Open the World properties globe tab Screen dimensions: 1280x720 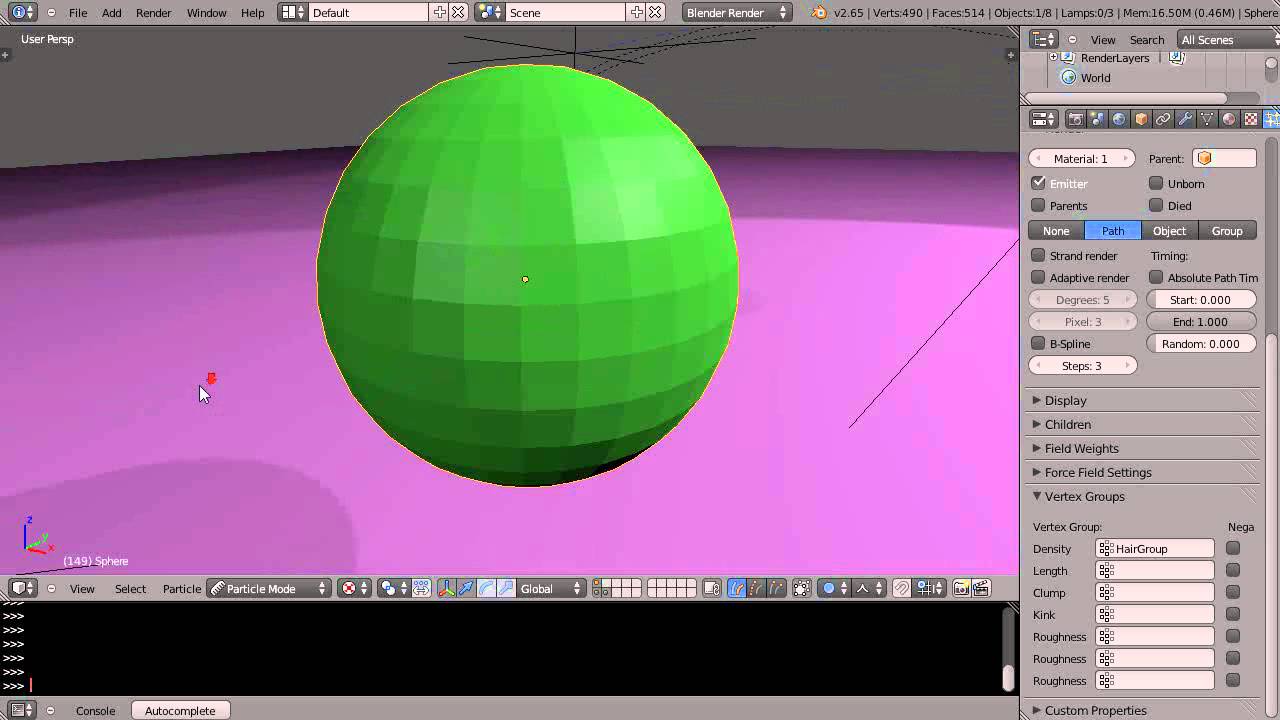[1119, 119]
